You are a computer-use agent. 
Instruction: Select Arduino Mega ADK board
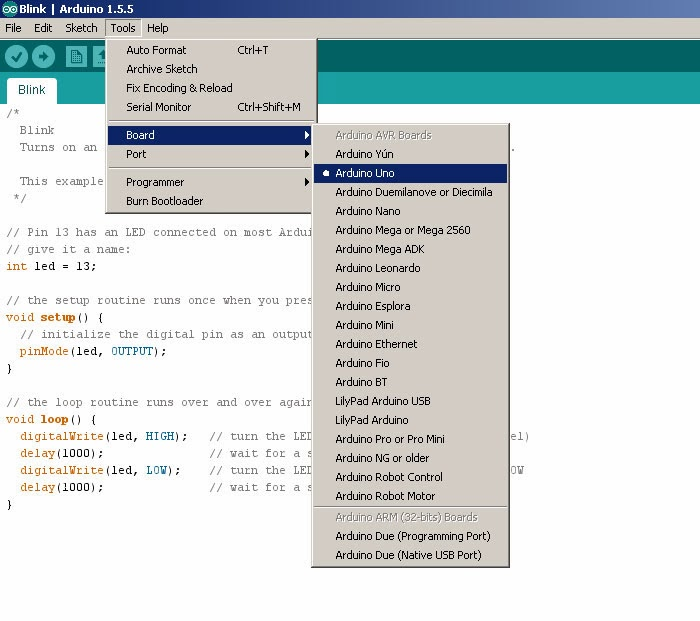(410, 249)
